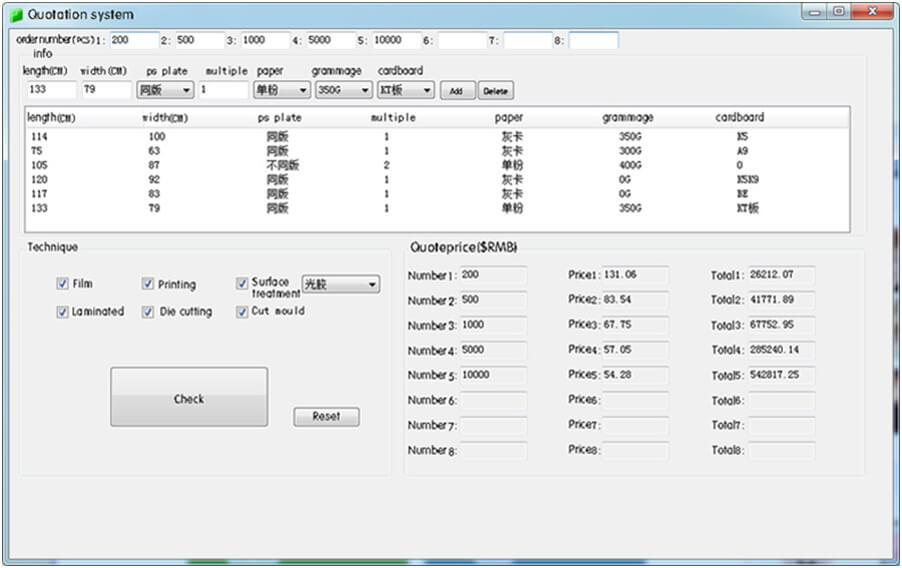Select the list row with length 75
Image resolution: width=902 pixels, height=568 pixels.
tap(437, 151)
